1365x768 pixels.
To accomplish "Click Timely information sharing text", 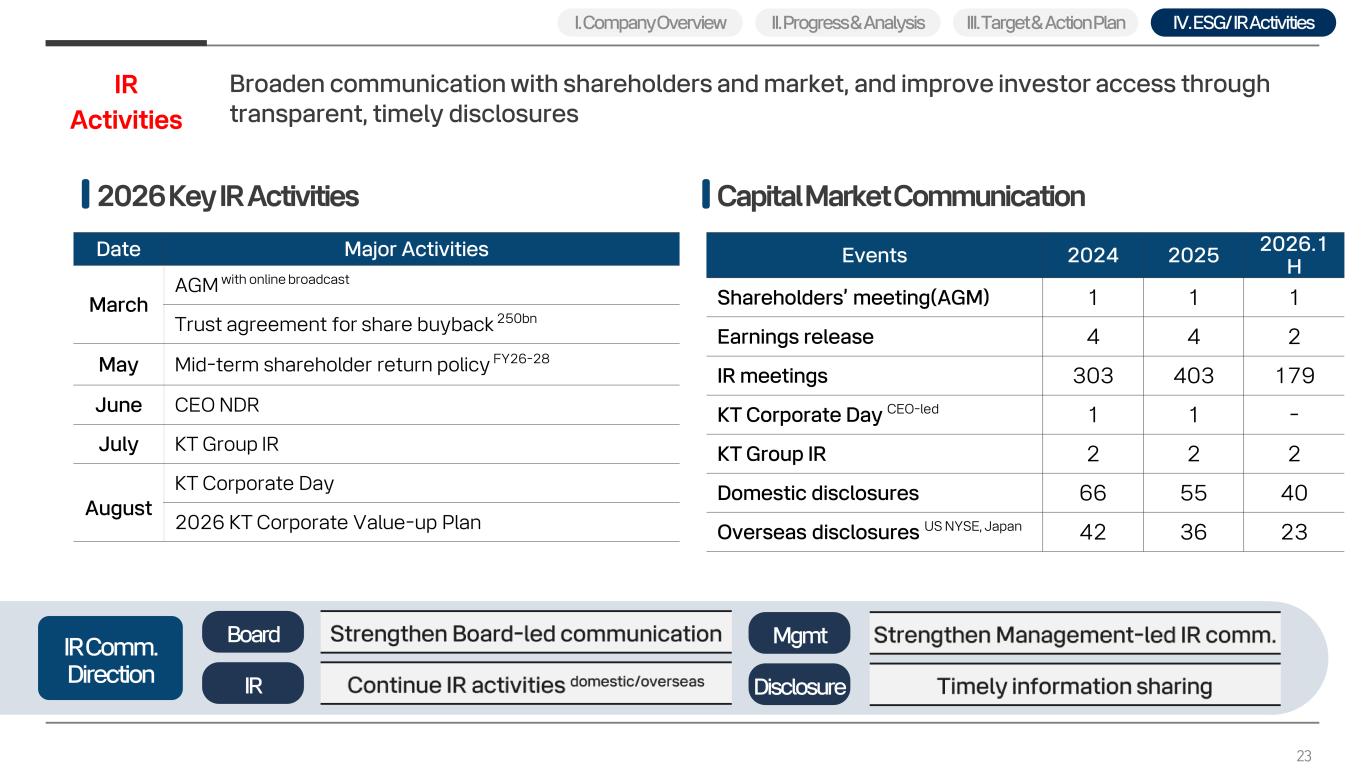I will (x=1074, y=686).
